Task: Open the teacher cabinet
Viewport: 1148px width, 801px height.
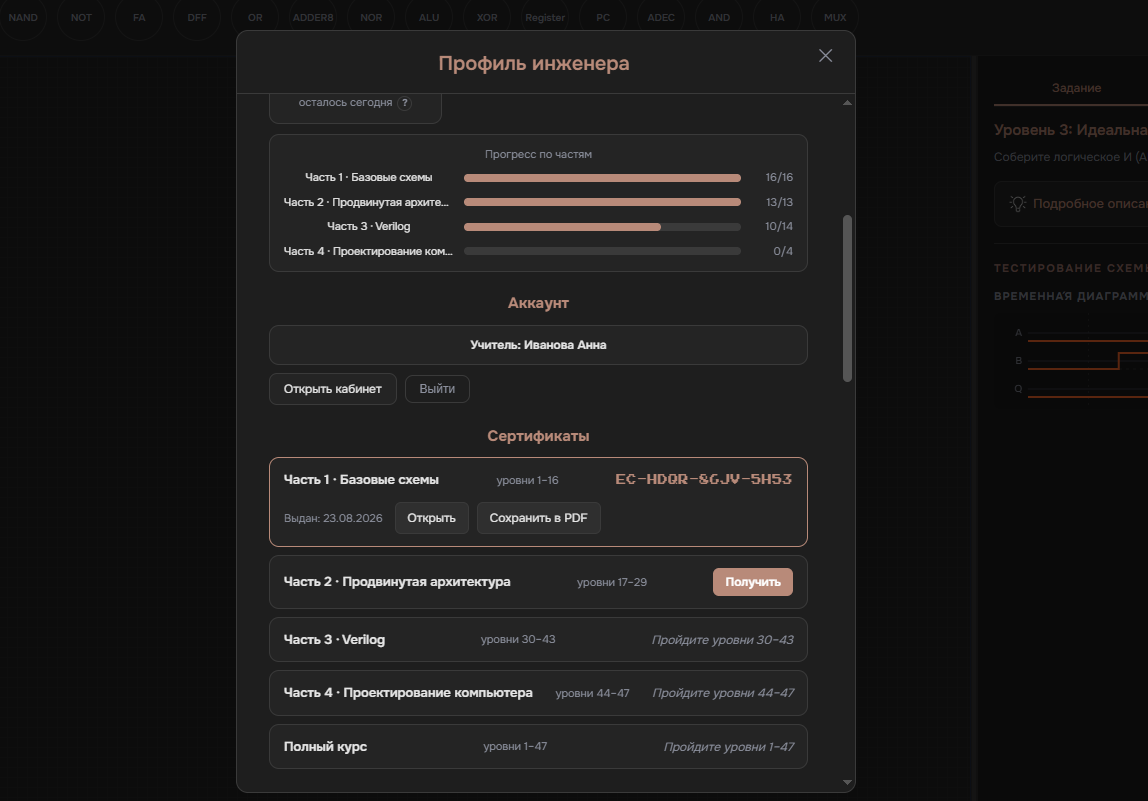Action: pos(332,389)
